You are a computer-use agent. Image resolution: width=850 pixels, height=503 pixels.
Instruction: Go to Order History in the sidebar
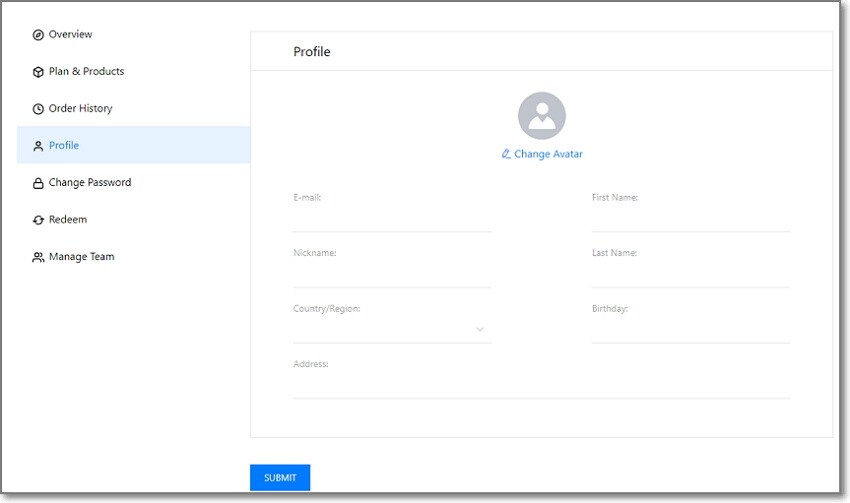click(80, 109)
